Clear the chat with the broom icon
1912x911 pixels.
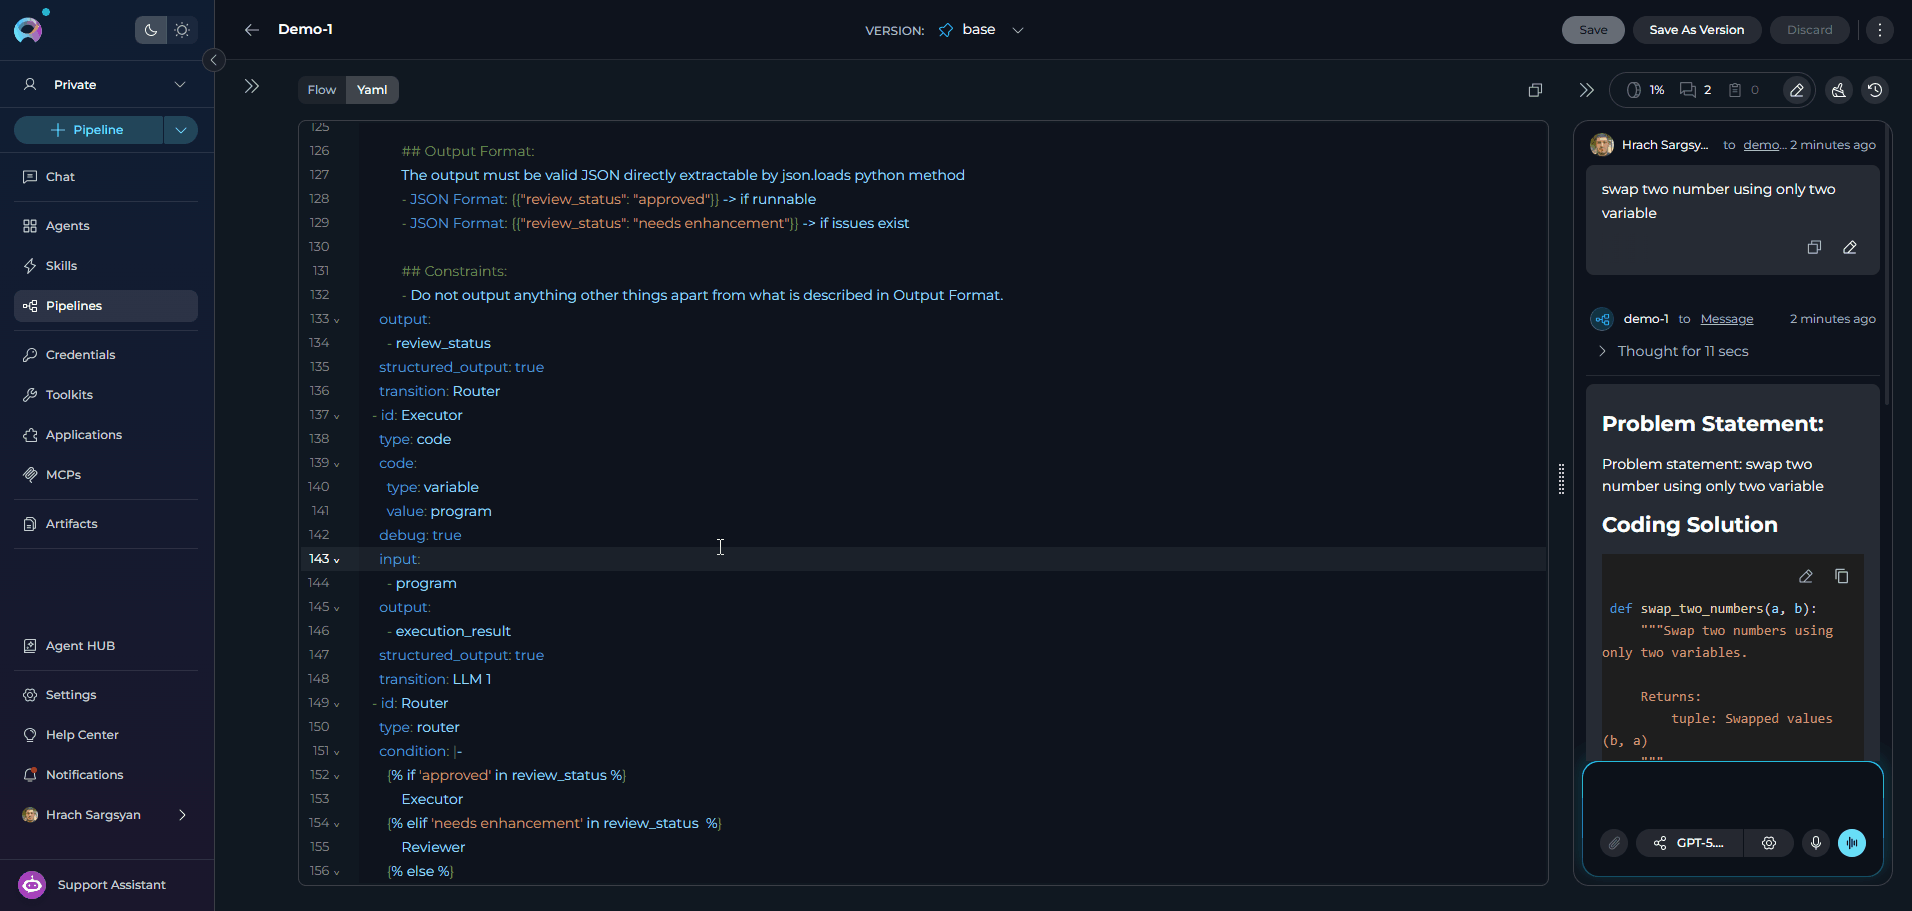[x=1839, y=90]
